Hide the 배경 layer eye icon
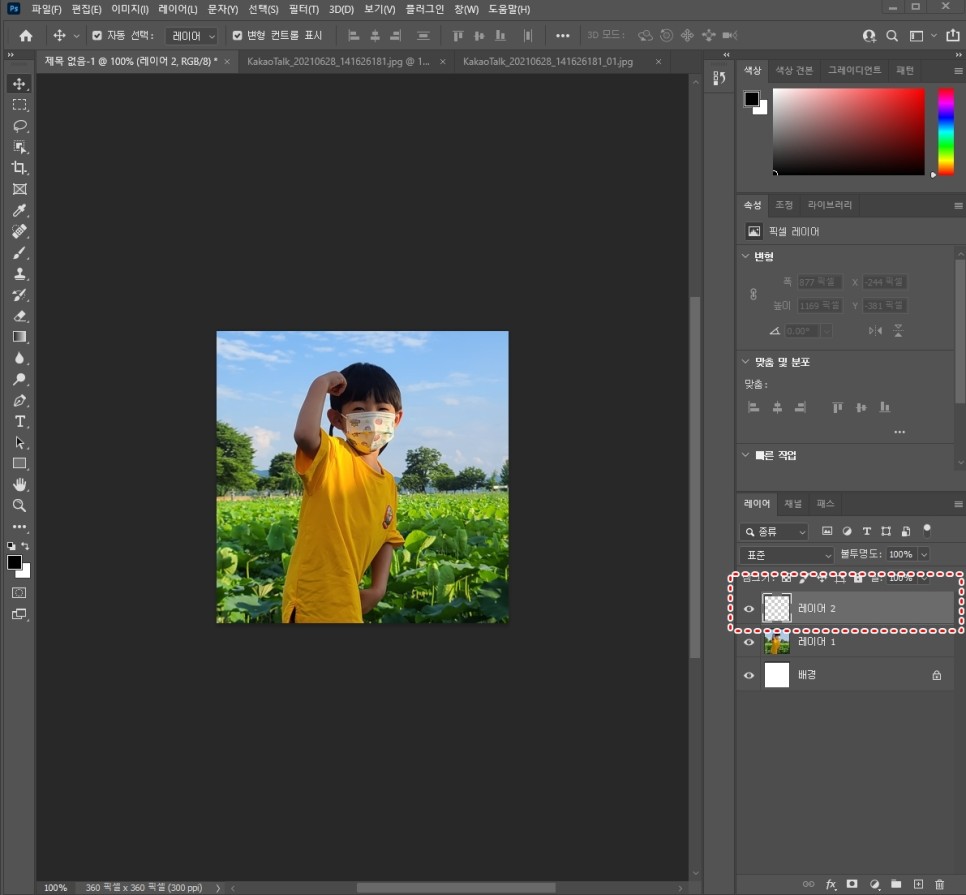Viewport: 966px width, 895px height. coord(749,675)
